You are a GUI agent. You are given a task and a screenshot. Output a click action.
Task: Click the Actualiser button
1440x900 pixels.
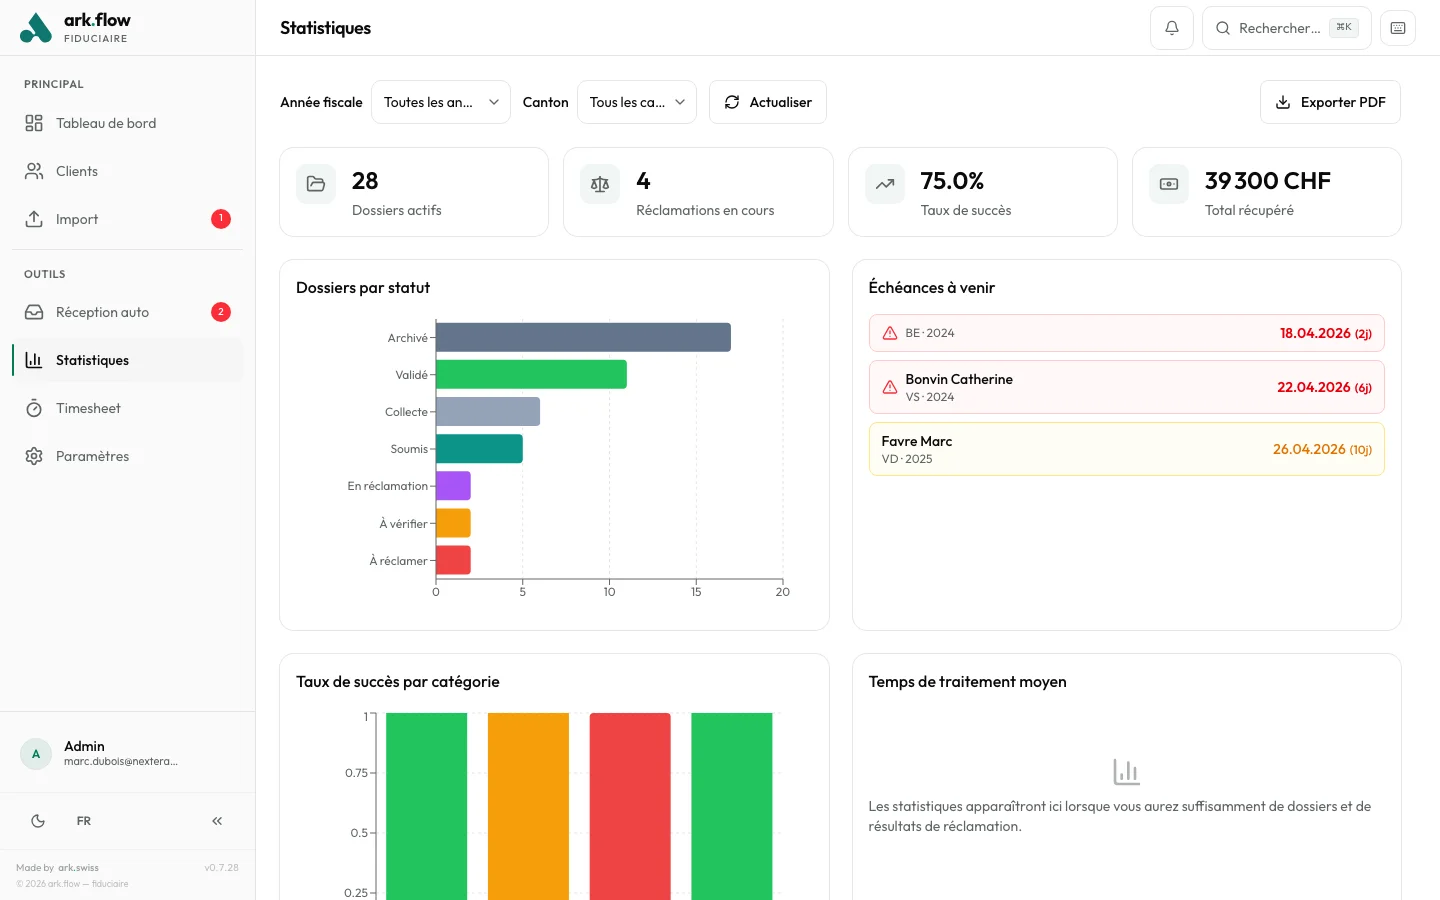pyautogui.click(x=768, y=102)
